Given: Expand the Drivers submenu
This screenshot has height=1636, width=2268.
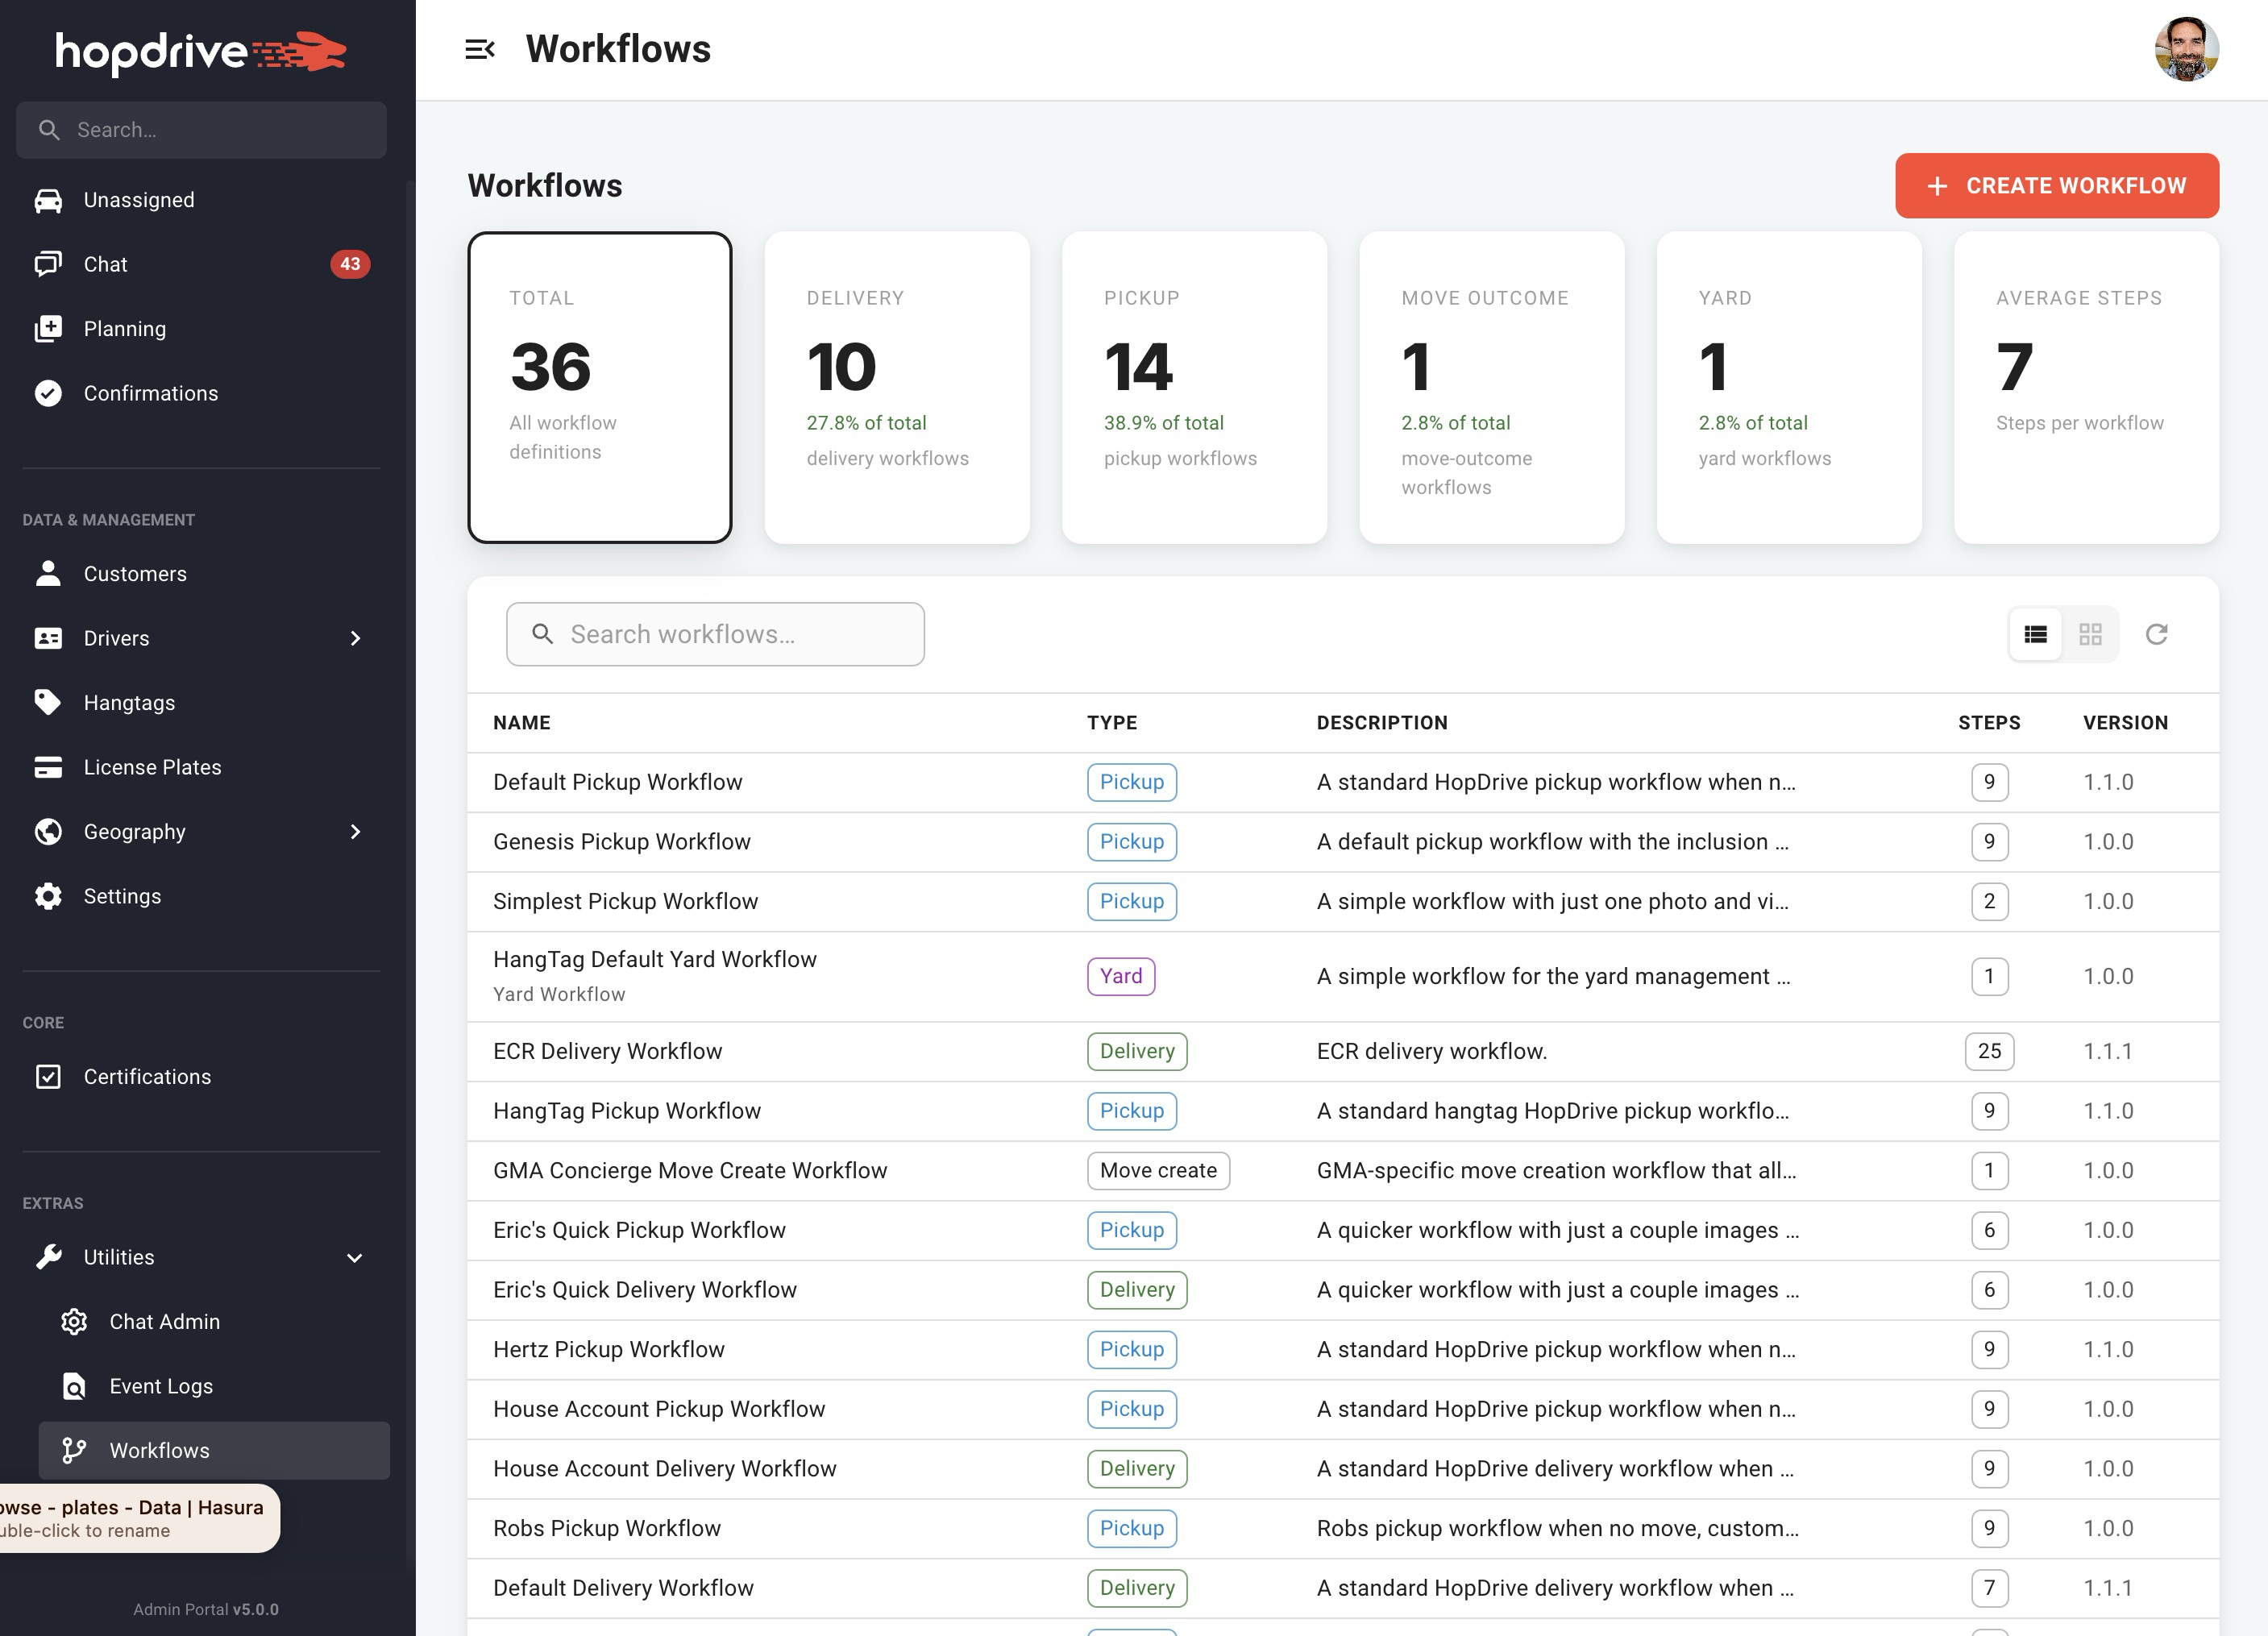Looking at the screenshot, I should (356, 638).
